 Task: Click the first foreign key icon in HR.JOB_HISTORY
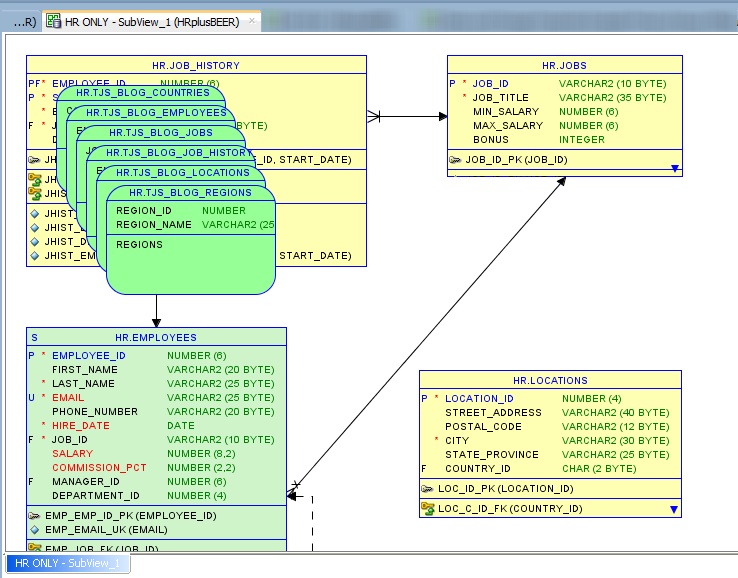(34, 179)
